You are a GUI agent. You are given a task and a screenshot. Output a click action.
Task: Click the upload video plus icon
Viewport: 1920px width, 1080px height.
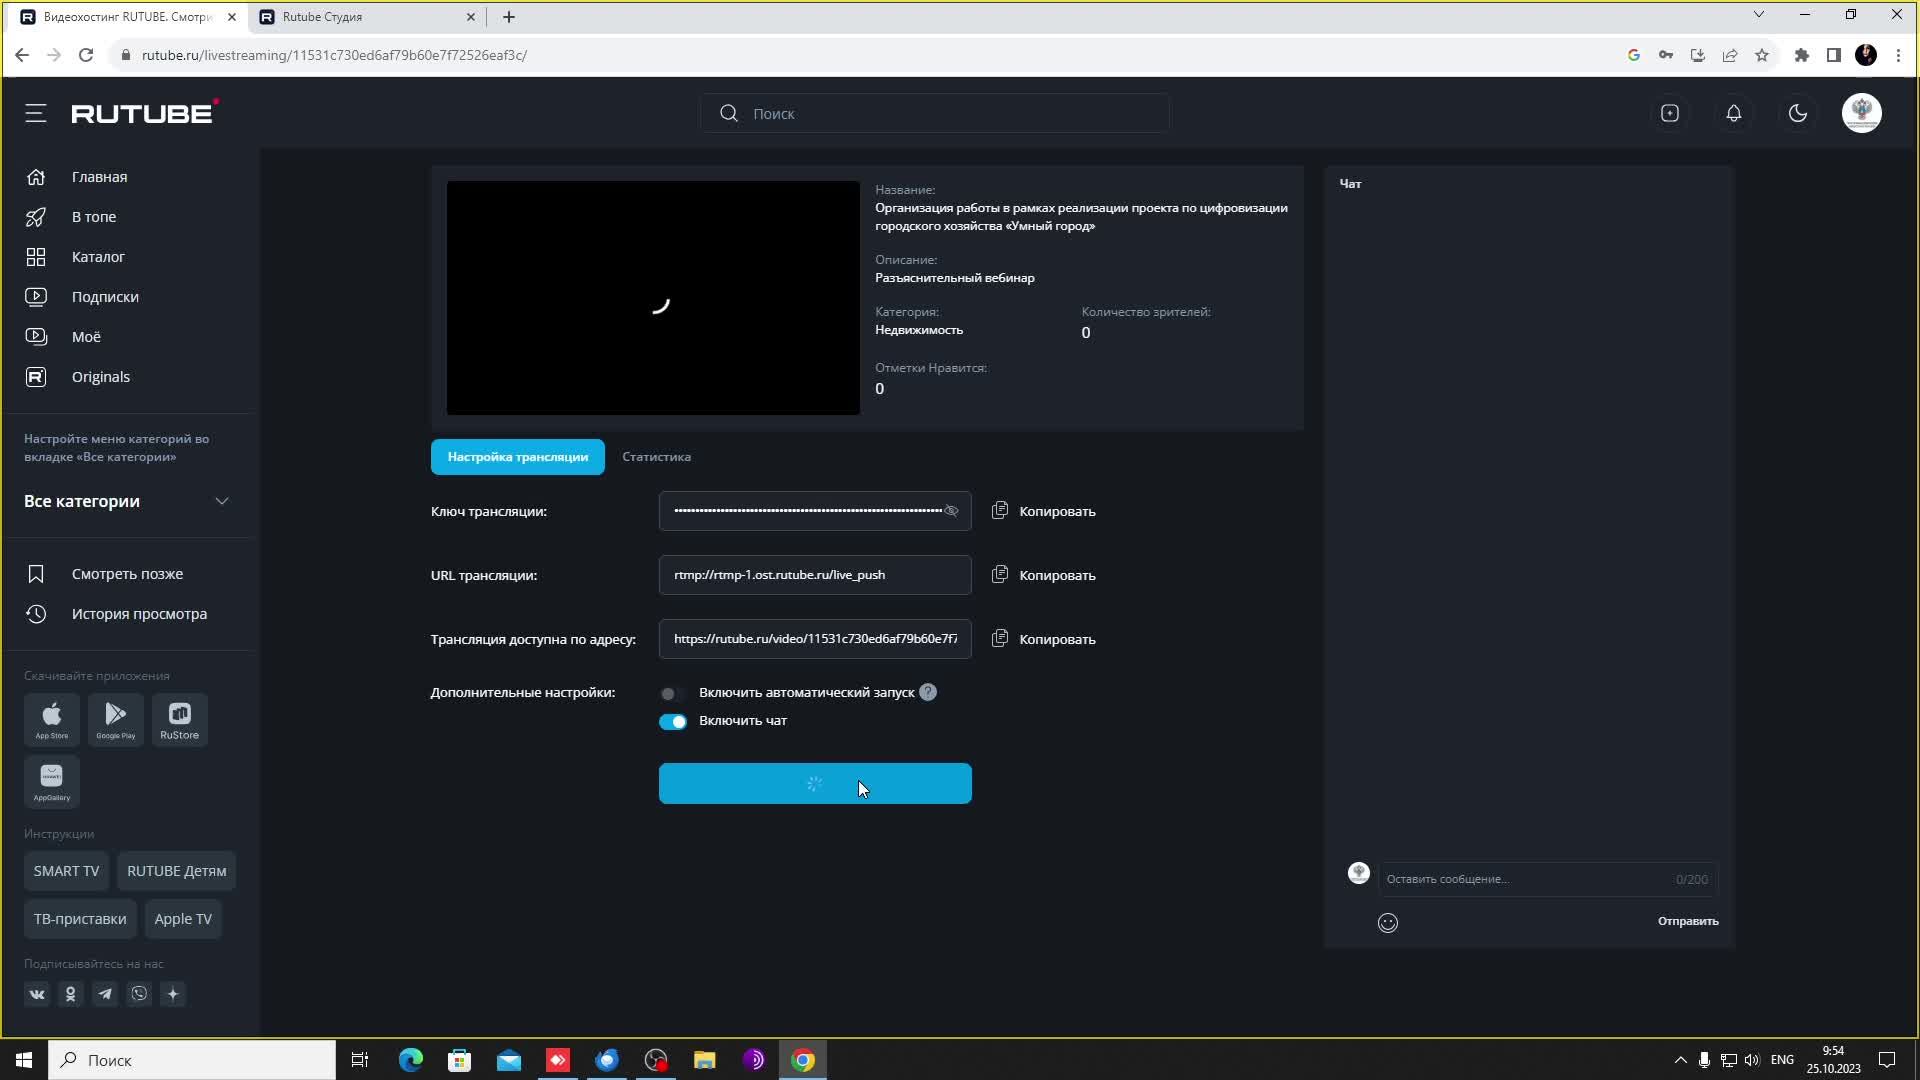pos(1670,113)
